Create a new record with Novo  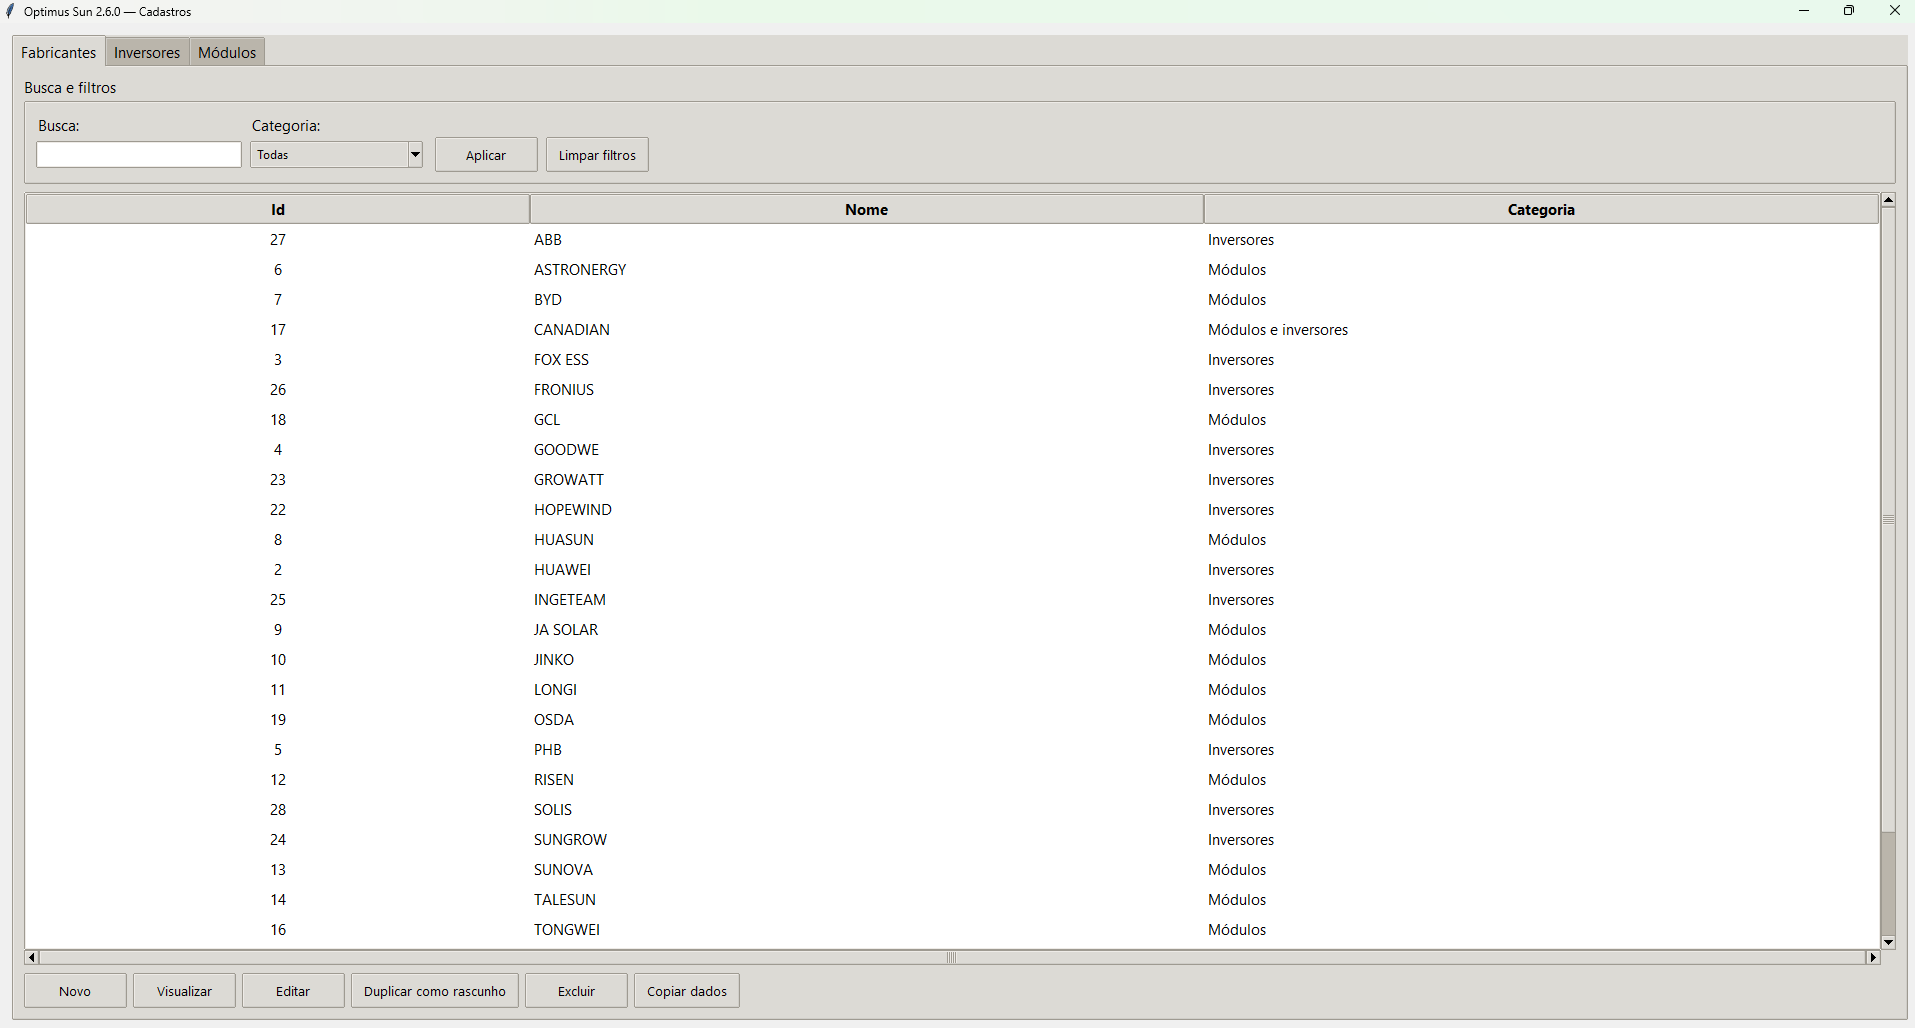click(x=75, y=991)
